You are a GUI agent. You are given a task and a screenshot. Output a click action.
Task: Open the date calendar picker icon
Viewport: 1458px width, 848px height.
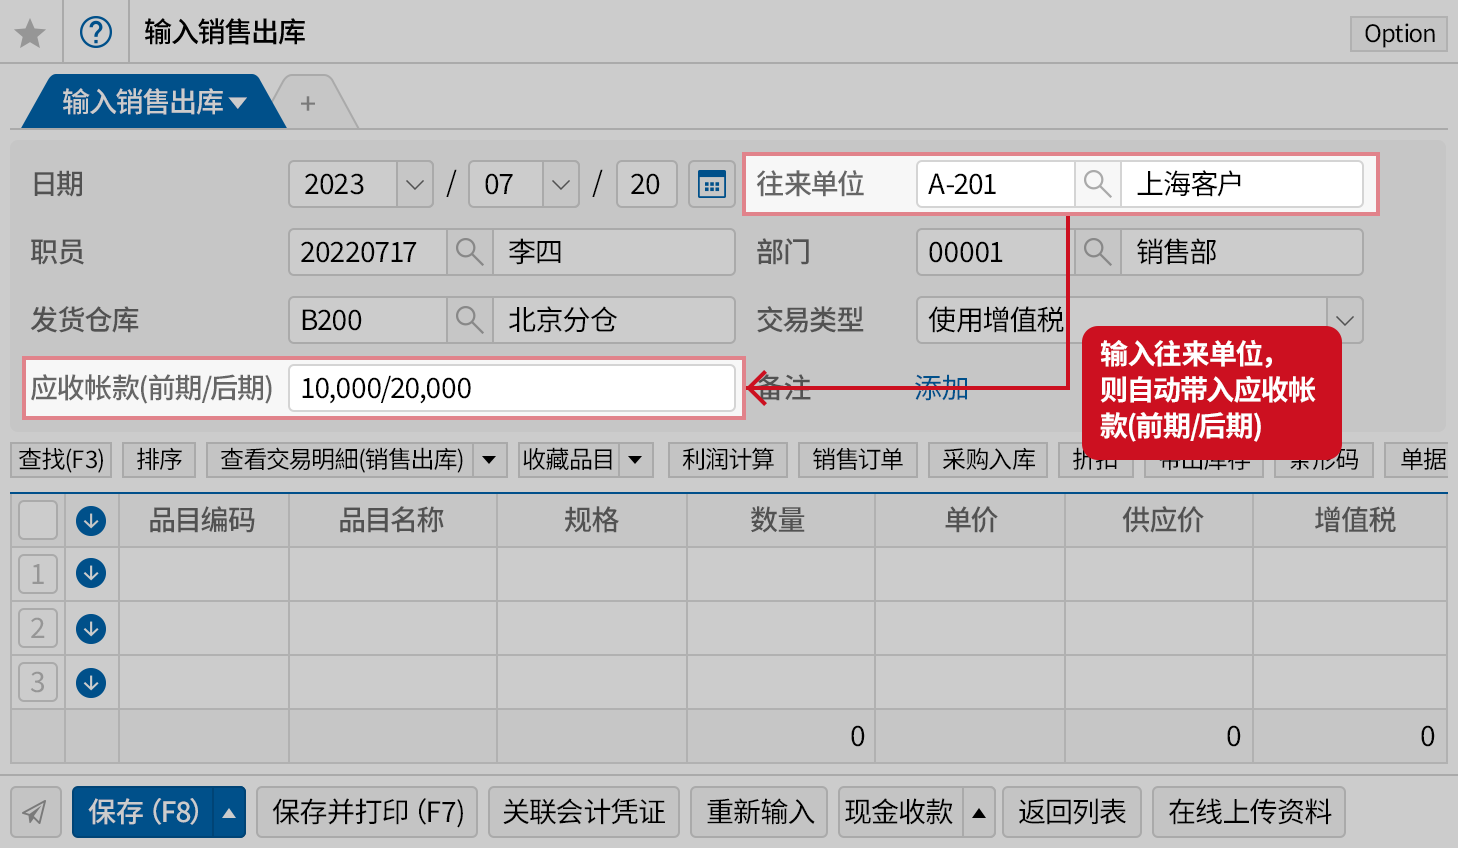coord(711,185)
